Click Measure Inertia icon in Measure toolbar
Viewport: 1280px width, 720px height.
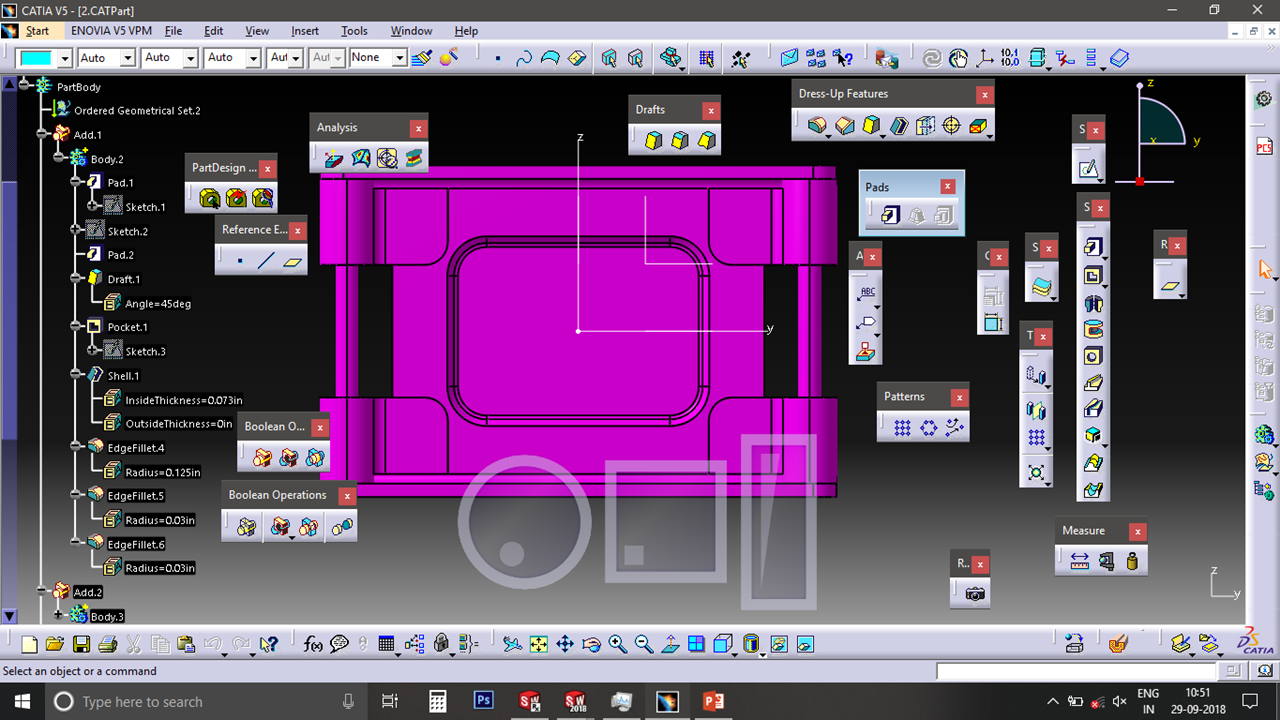[1132, 562]
